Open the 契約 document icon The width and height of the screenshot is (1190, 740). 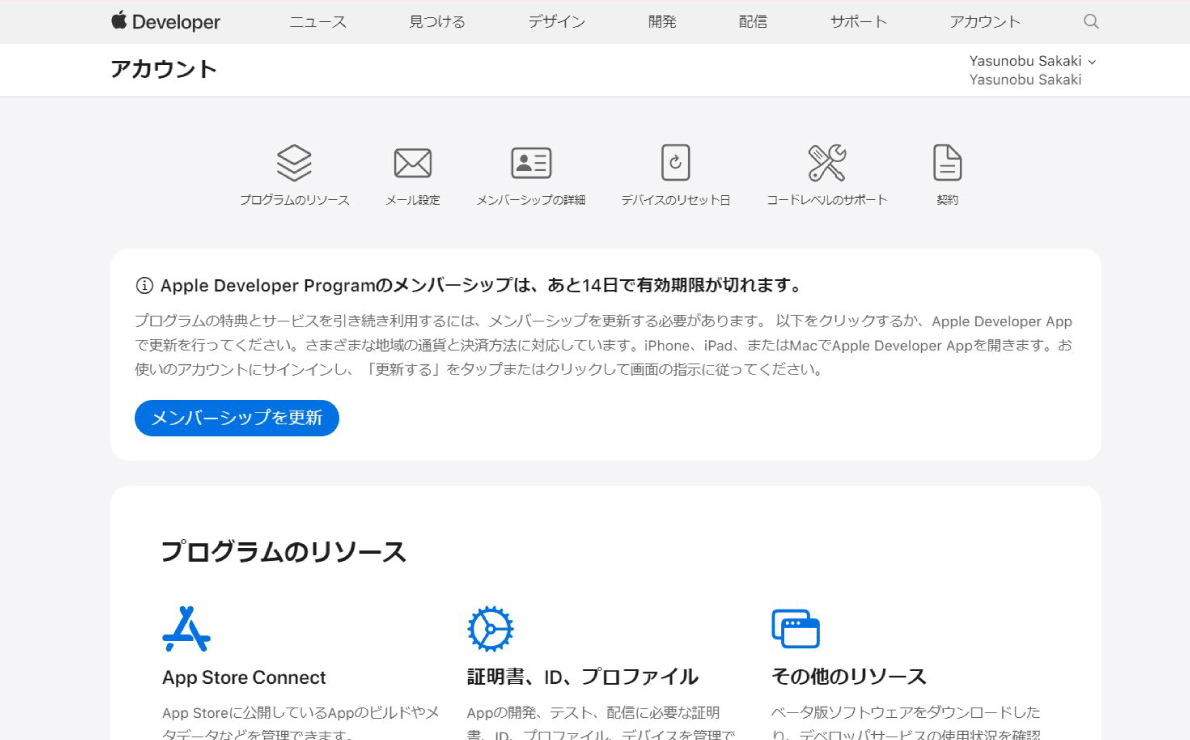pyautogui.click(x=947, y=163)
